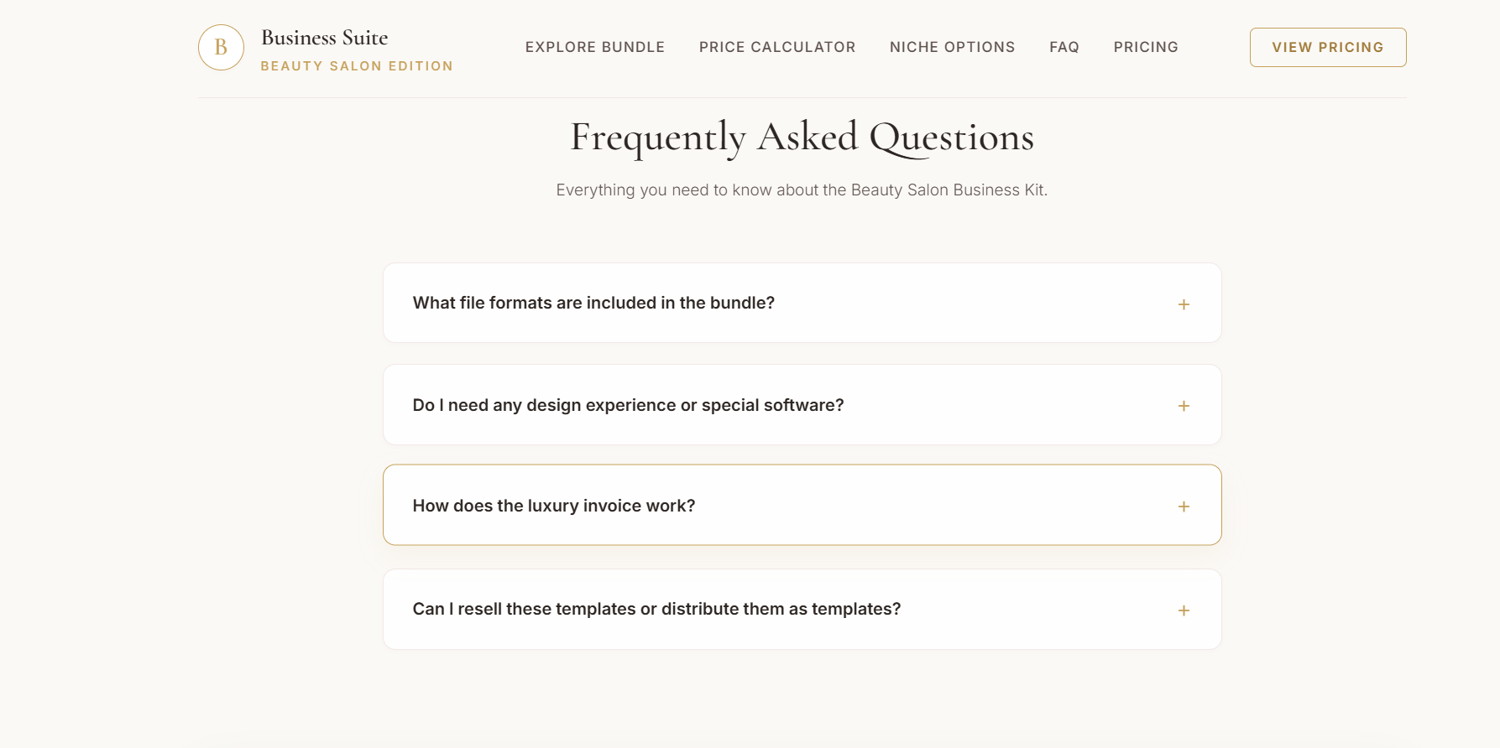Click plus icon beside file formats question
Image resolution: width=1500 pixels, height=748 pixels.
[1183, 304]
